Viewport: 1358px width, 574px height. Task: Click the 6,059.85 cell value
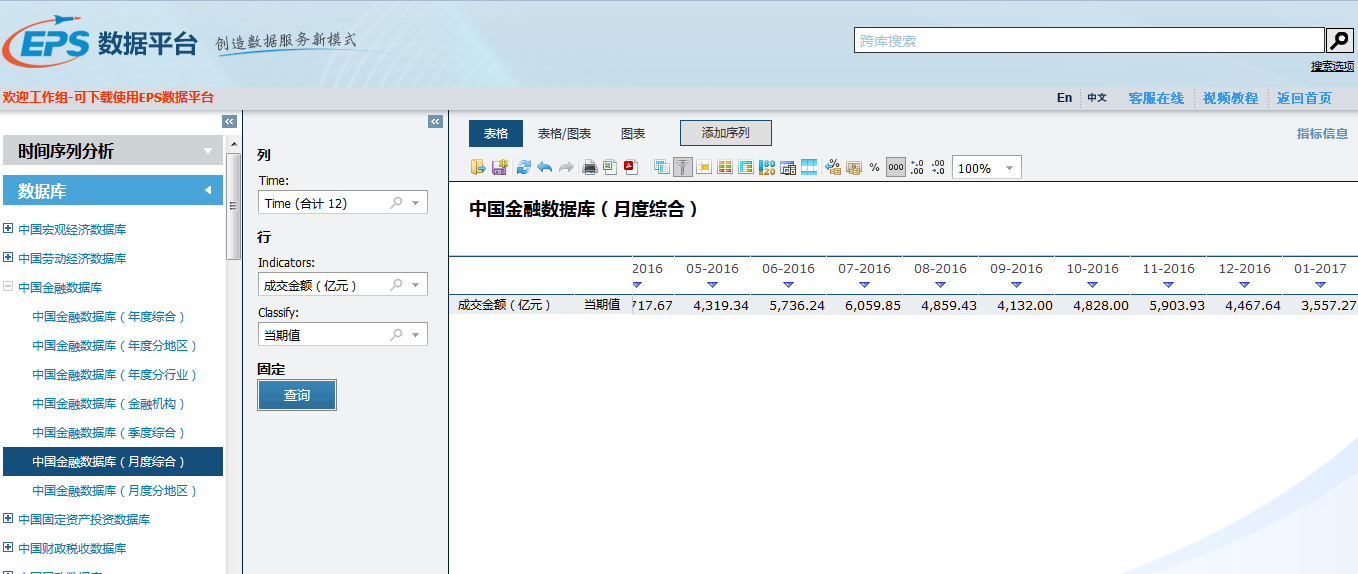point(873,305)
